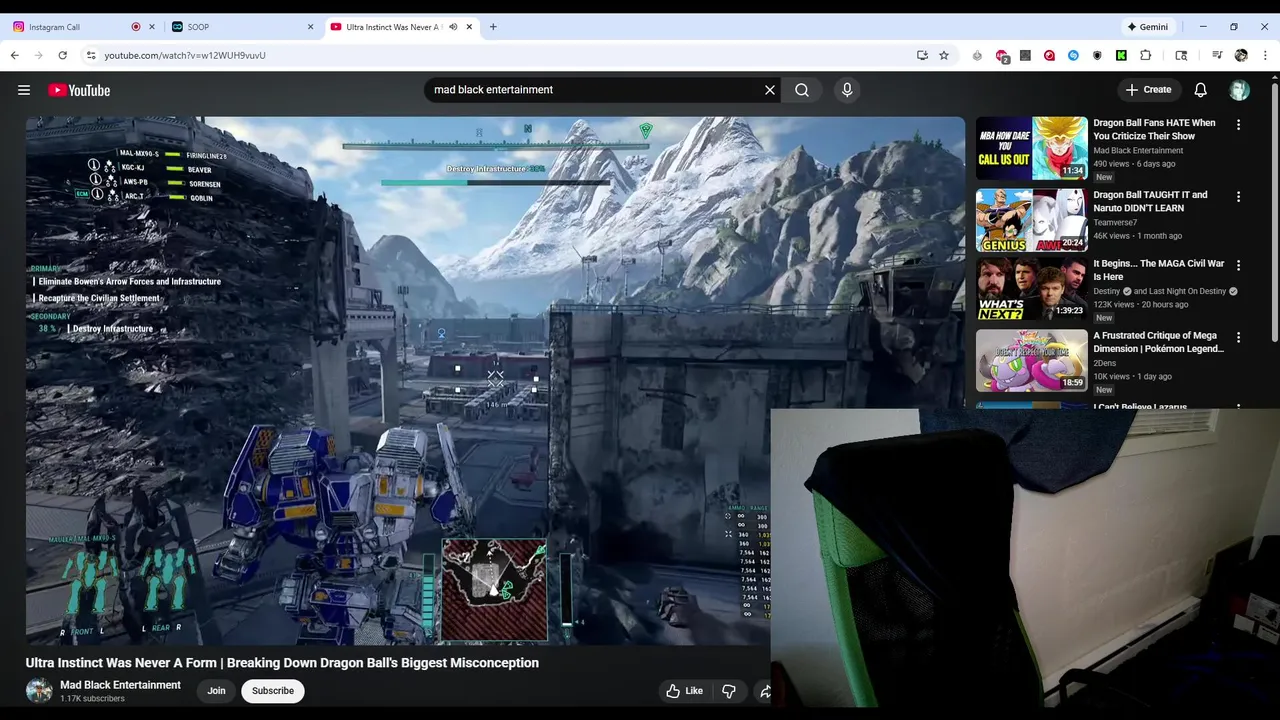The image size is (1280, 720).
Task: Close the SOOP tab
Action: tap(311, 27)
